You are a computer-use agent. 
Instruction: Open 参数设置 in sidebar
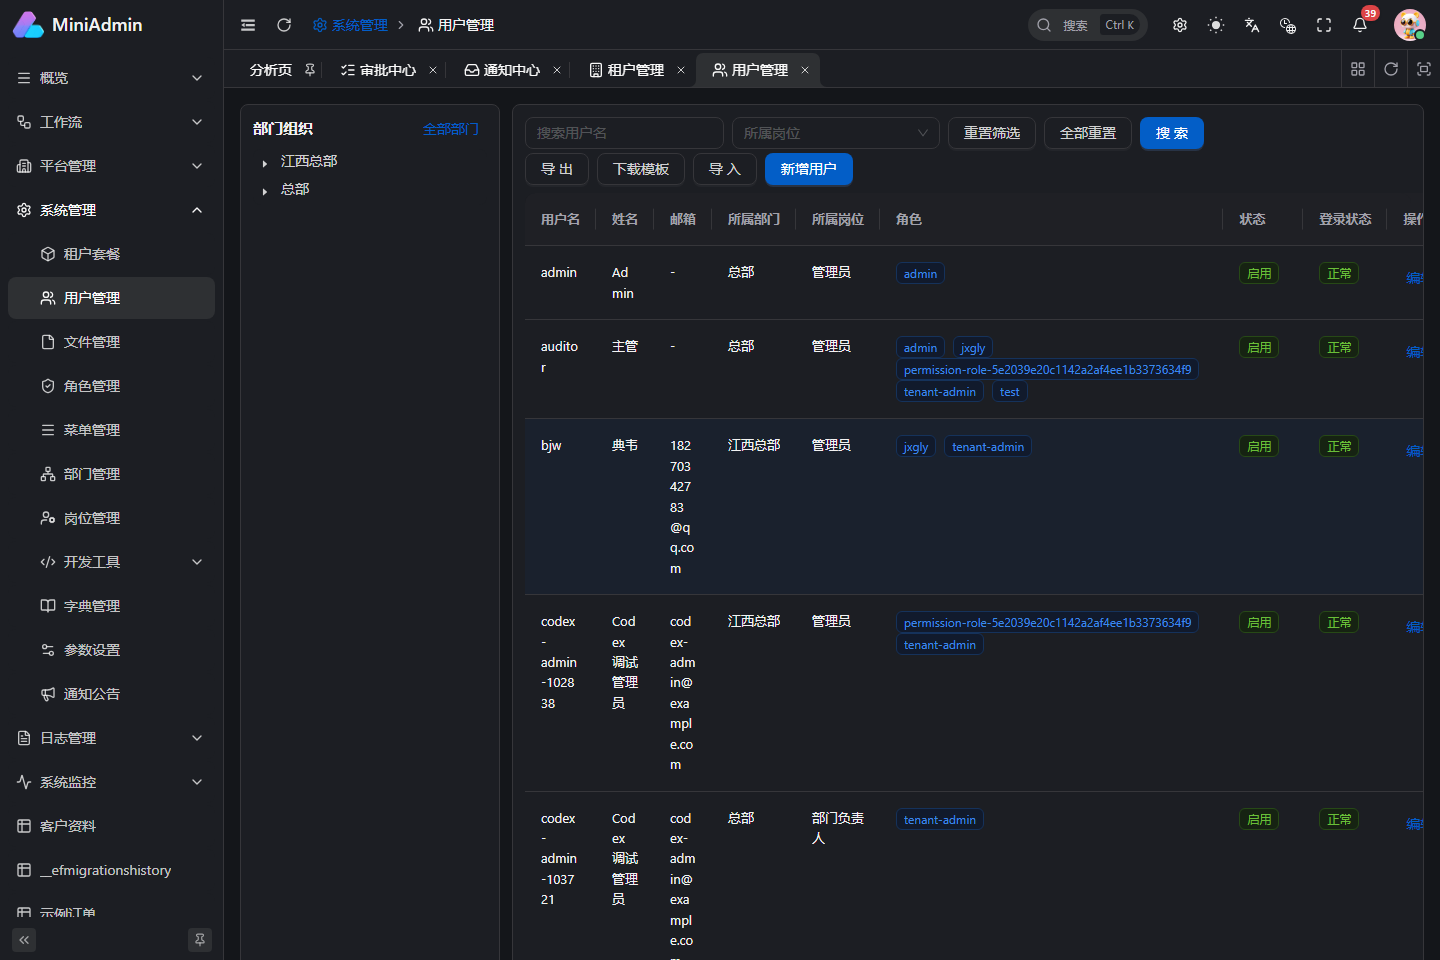pyautogui.click(x=111, y=650)
